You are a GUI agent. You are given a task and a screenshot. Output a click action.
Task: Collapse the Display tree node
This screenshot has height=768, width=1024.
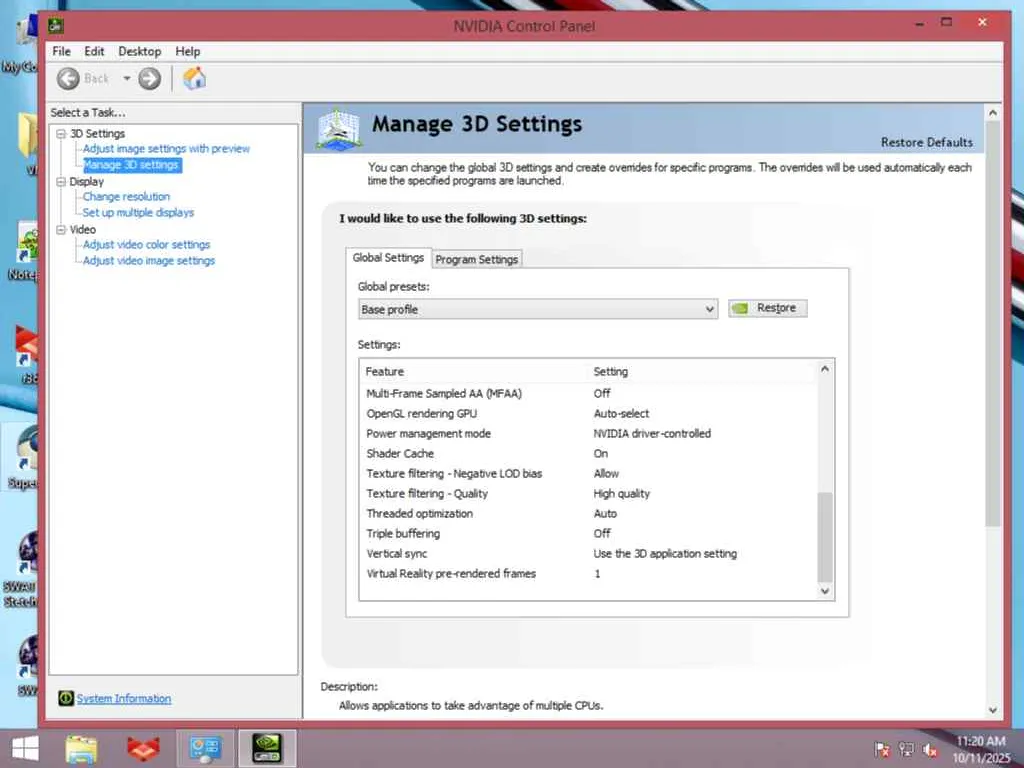click(x=61, y=182)
